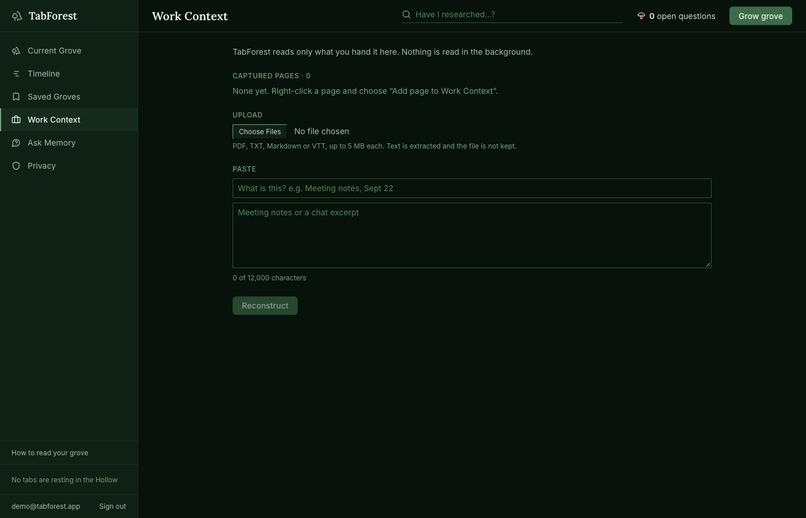Click the 'PDF, TXT, Markdown or VTT' hint text

point(374,146)
